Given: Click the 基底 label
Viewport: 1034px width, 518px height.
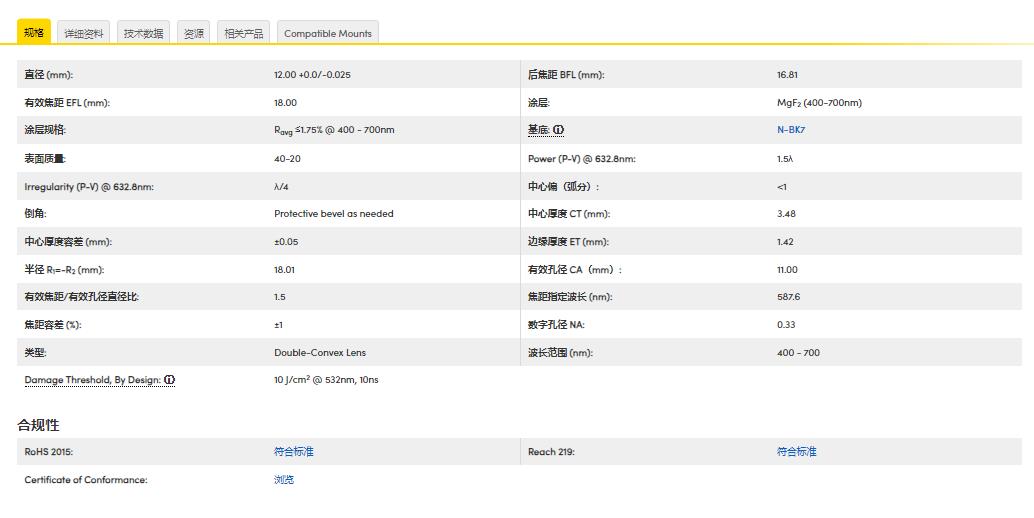Looking at the screenshot, I should pyautogui.click(x=539, y=130).
